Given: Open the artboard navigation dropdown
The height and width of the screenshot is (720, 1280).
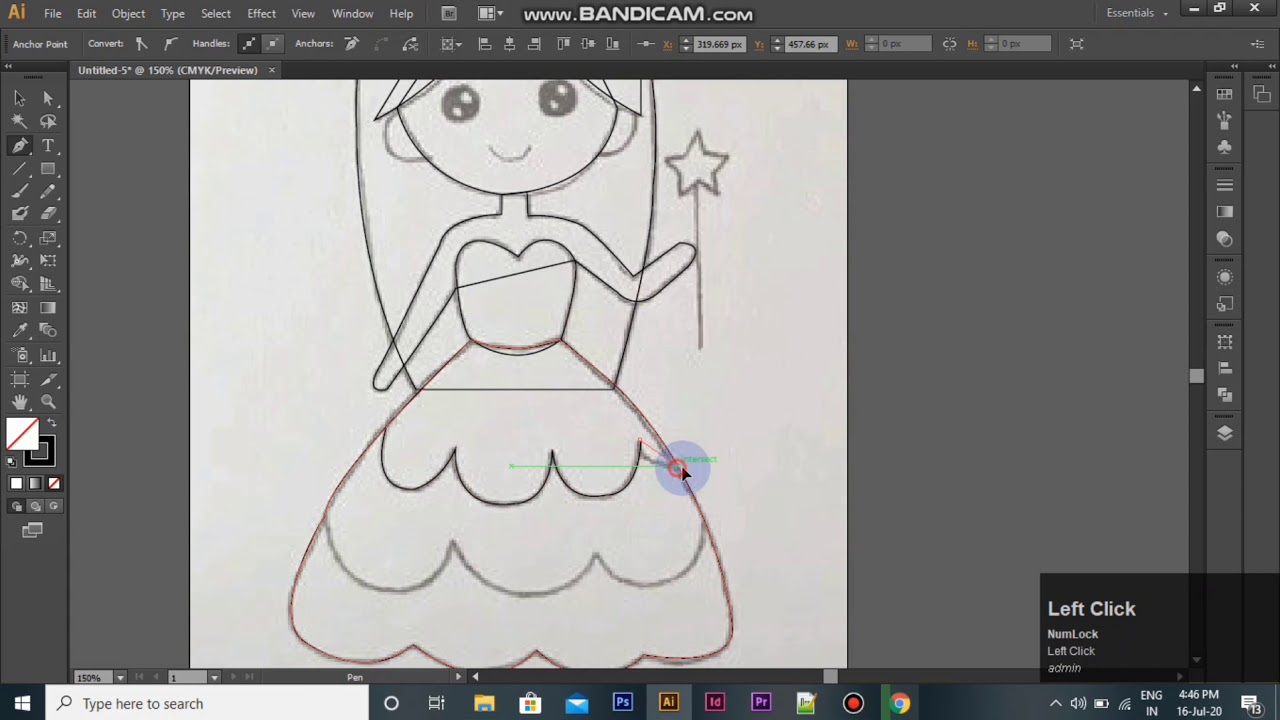Looking at the screenshot, I should (x=214, y=677).
